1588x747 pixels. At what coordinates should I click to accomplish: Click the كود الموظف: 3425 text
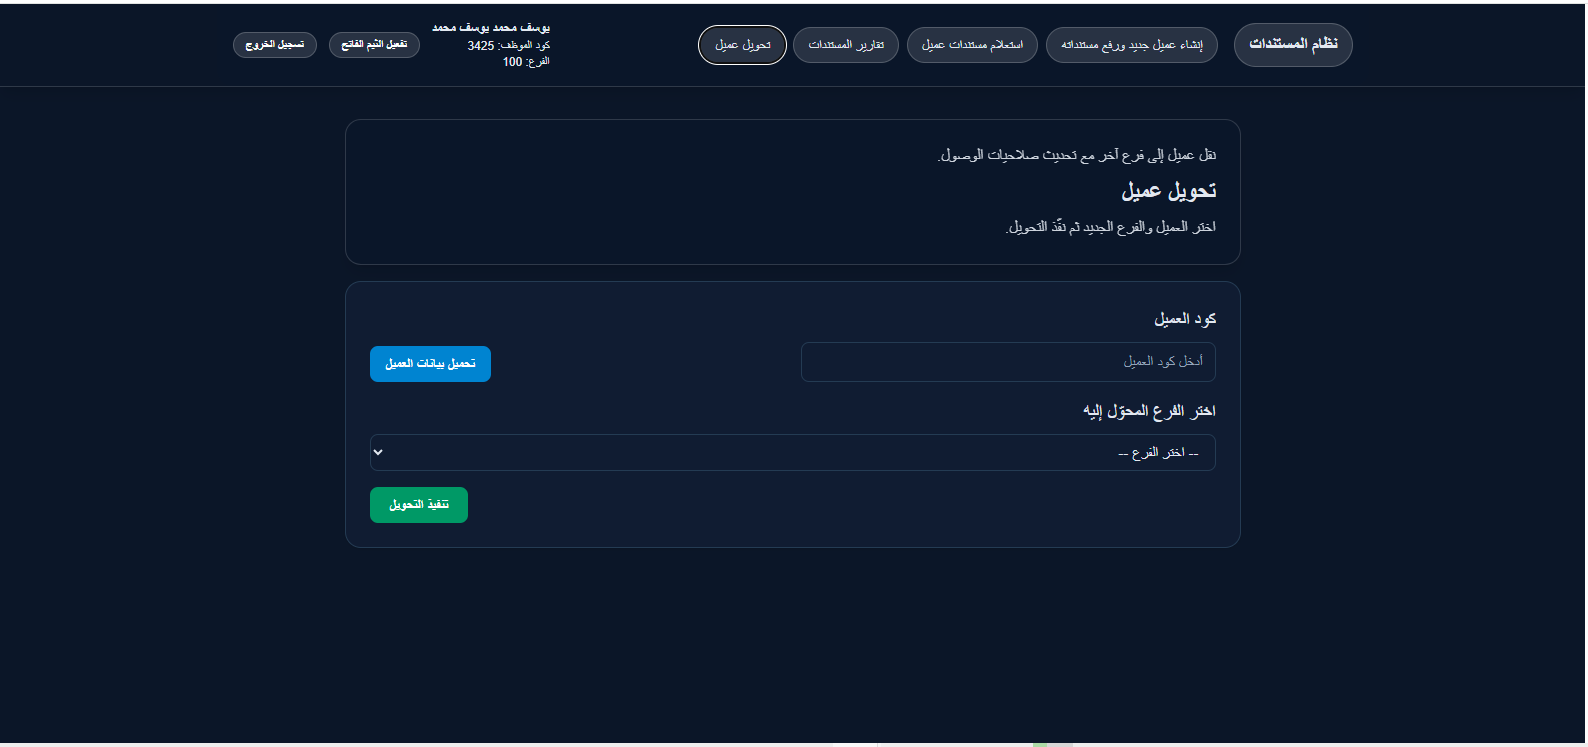coord(508,46)
